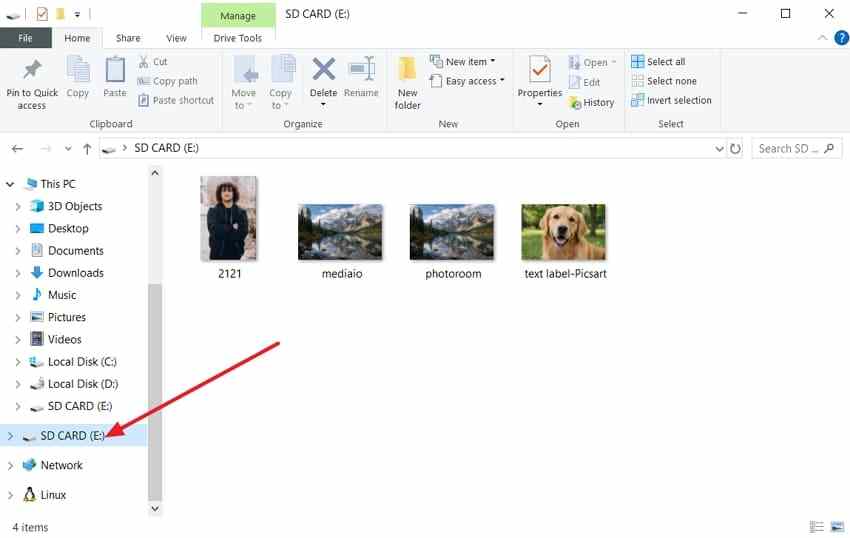Screen dimensions: 850x538
Task: Click SD CARD (E:) in address bar
Action: click(166, 148)
